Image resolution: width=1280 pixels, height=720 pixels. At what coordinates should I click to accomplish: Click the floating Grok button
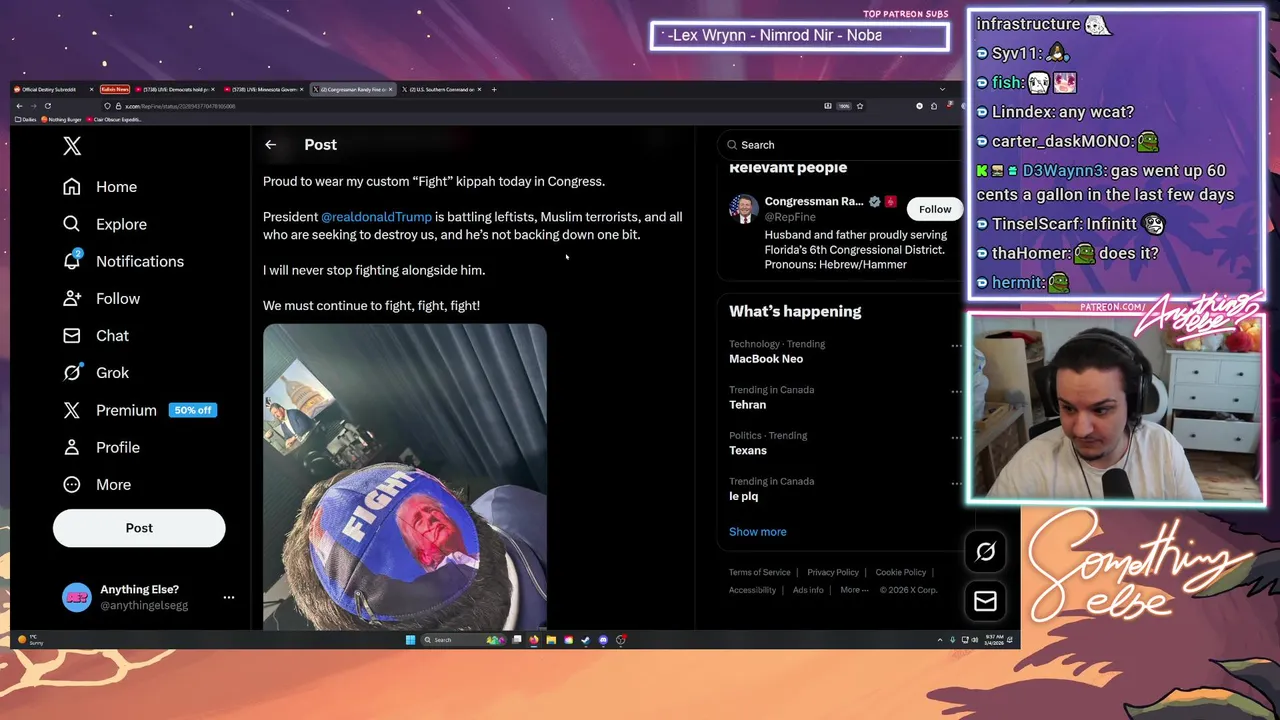pos(985,551)
